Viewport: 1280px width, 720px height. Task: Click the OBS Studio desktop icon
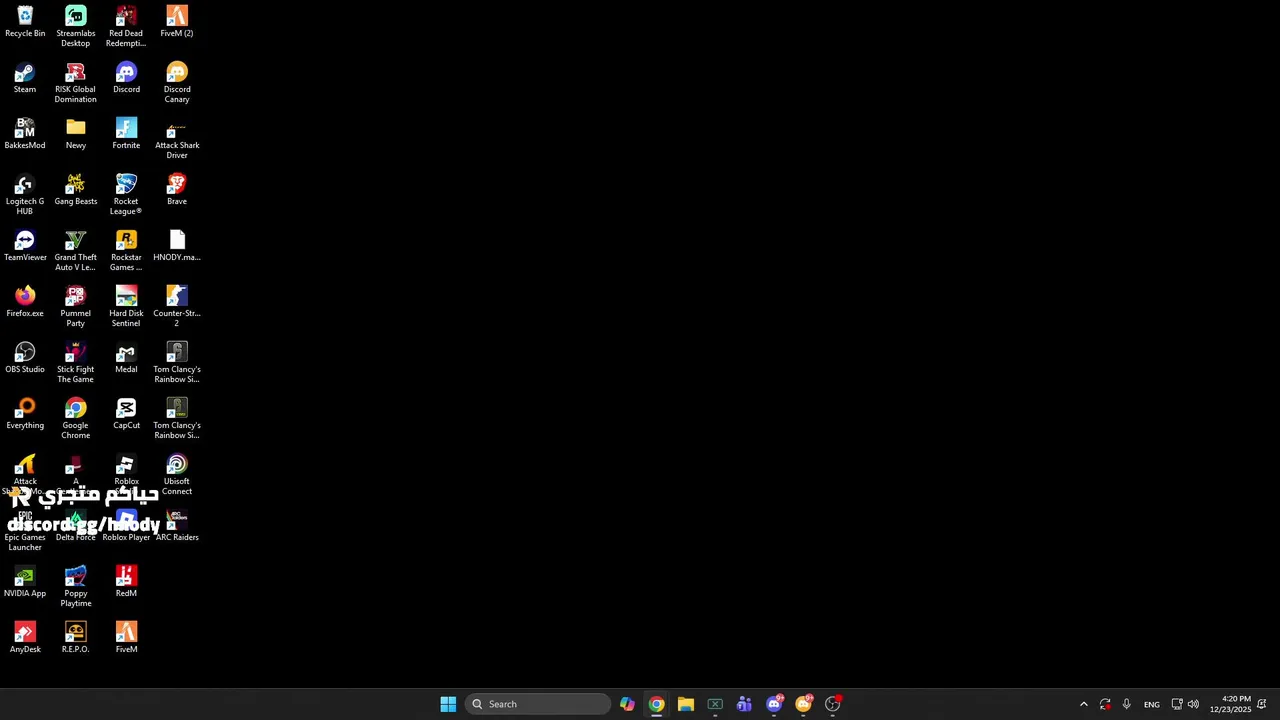pos(25,358)
